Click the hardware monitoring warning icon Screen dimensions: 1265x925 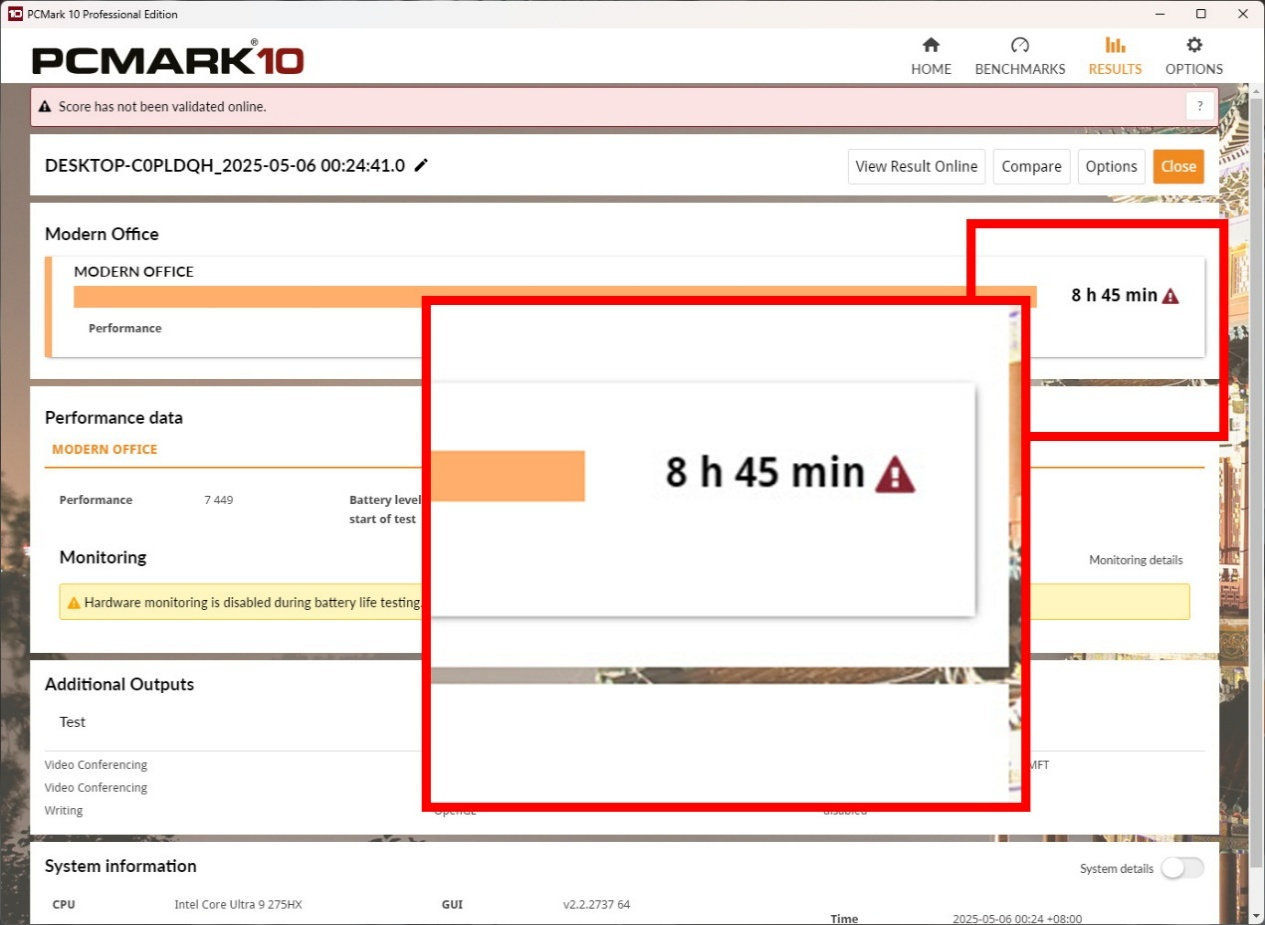pos(73,603)
